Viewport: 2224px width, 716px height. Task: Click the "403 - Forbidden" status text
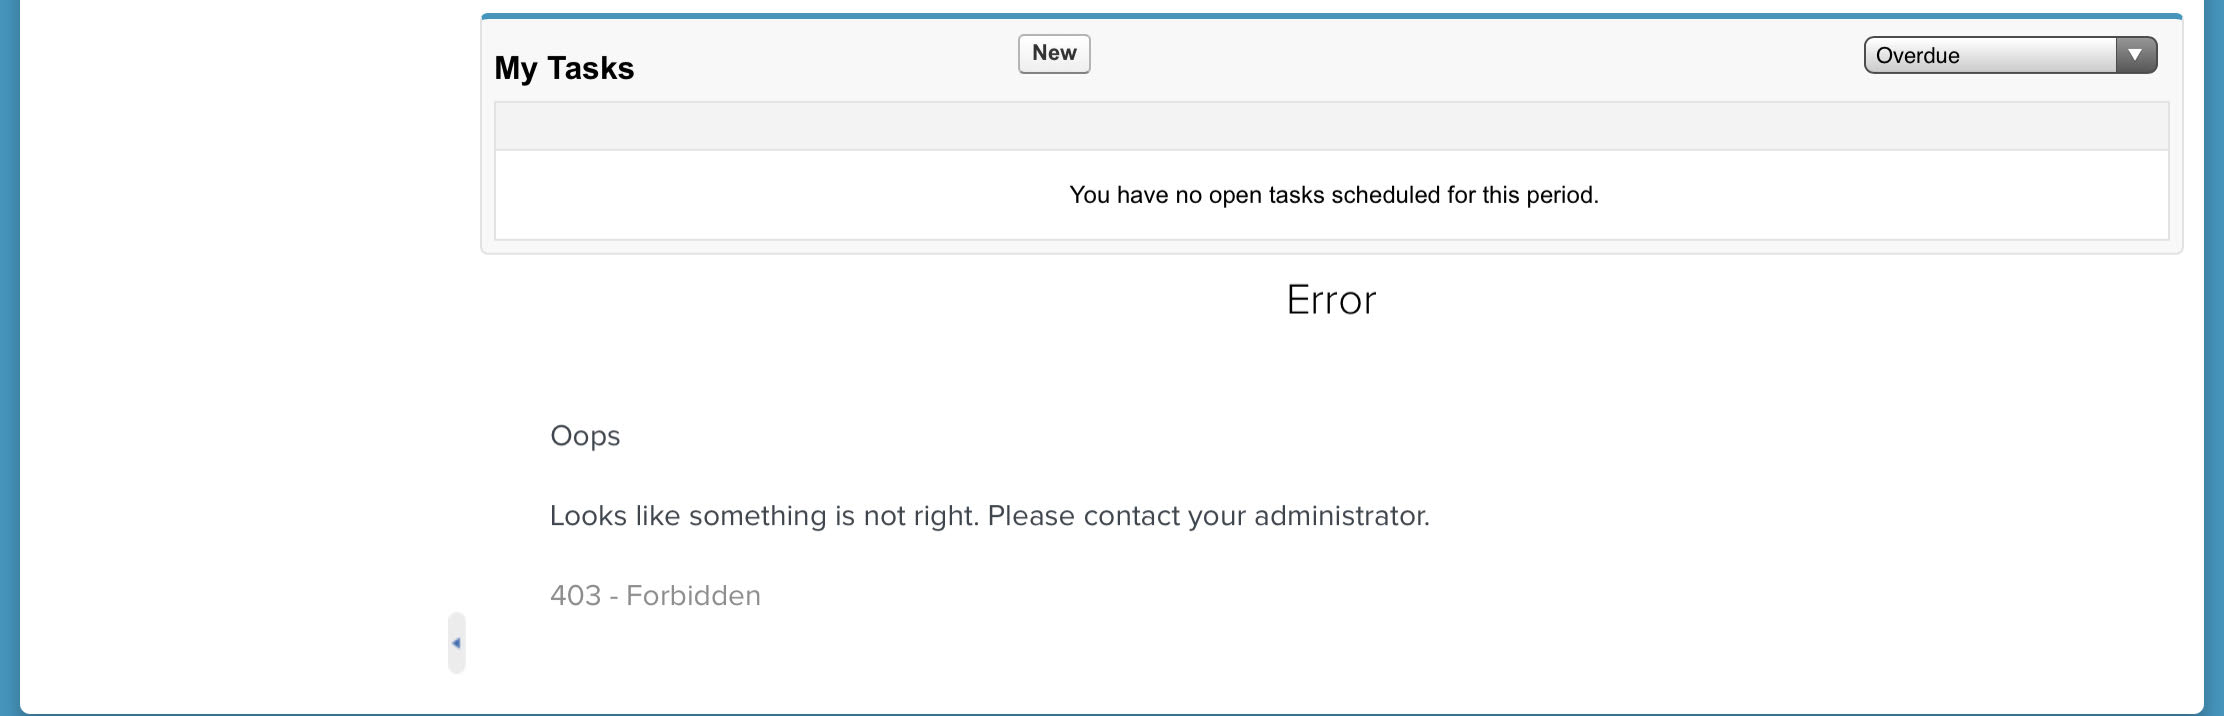coord(655,596)
